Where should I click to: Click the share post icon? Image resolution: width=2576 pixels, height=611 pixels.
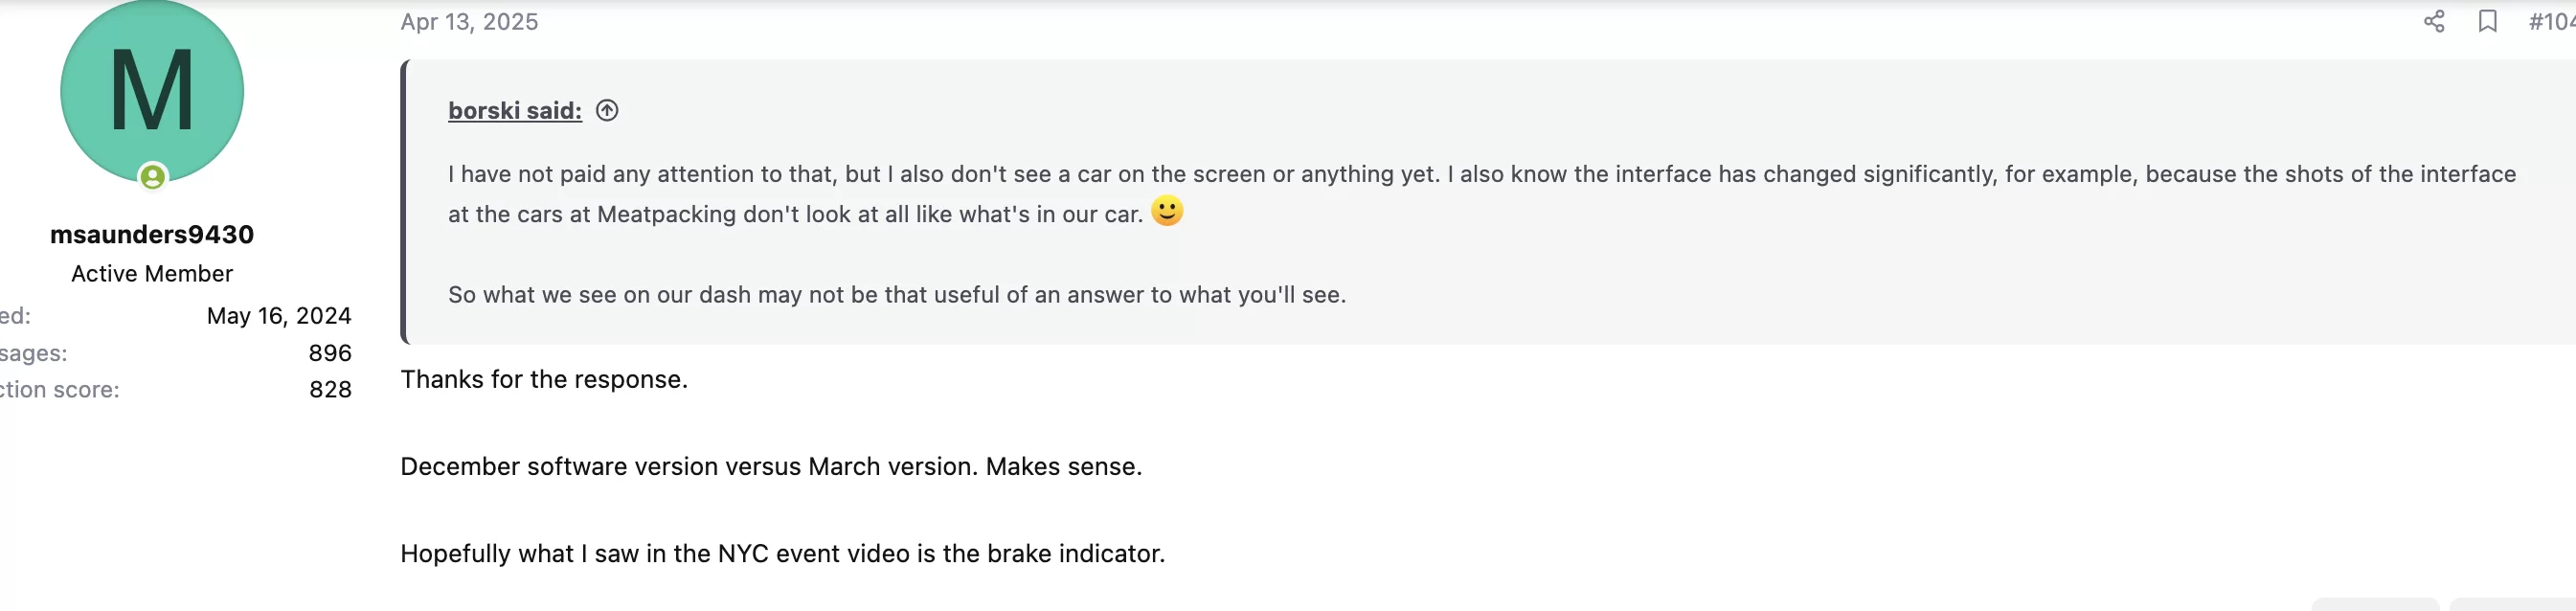[2434, 21]
